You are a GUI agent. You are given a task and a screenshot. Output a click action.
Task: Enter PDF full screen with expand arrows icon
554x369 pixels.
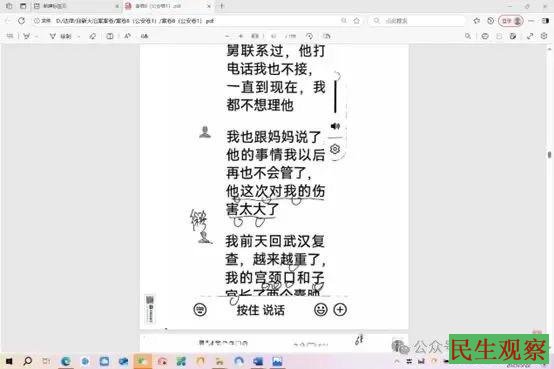click(530, 36)
